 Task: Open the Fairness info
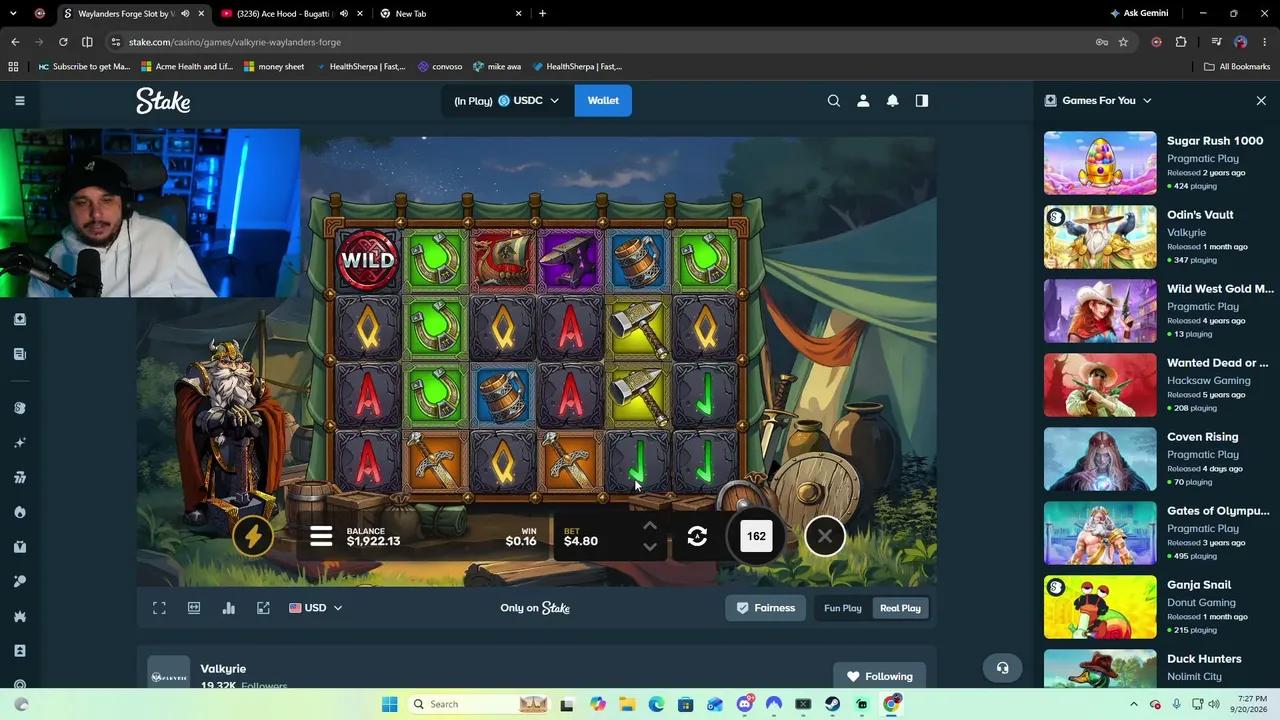pyautogui.click(x=766, y=608)
